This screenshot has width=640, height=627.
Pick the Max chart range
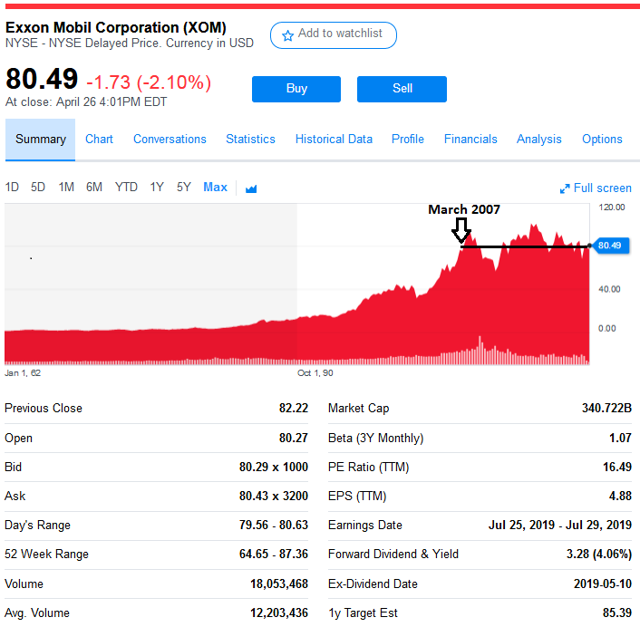click(215, 187)
